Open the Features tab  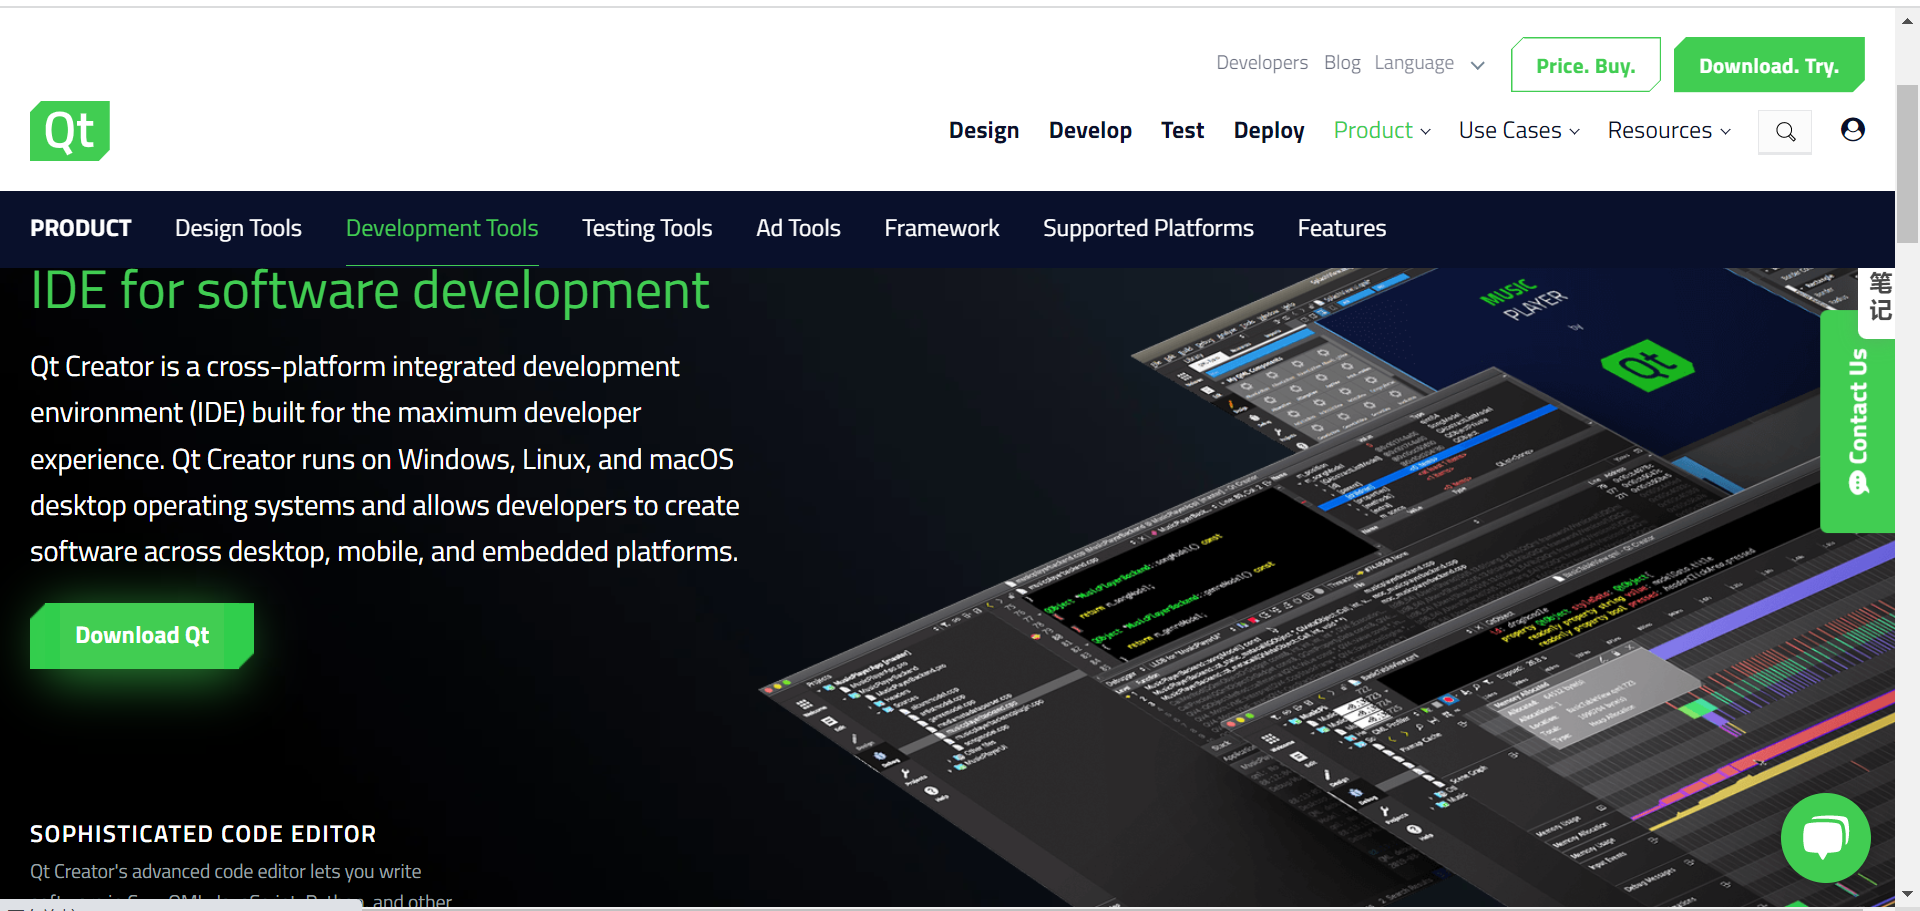[1342, 228]
